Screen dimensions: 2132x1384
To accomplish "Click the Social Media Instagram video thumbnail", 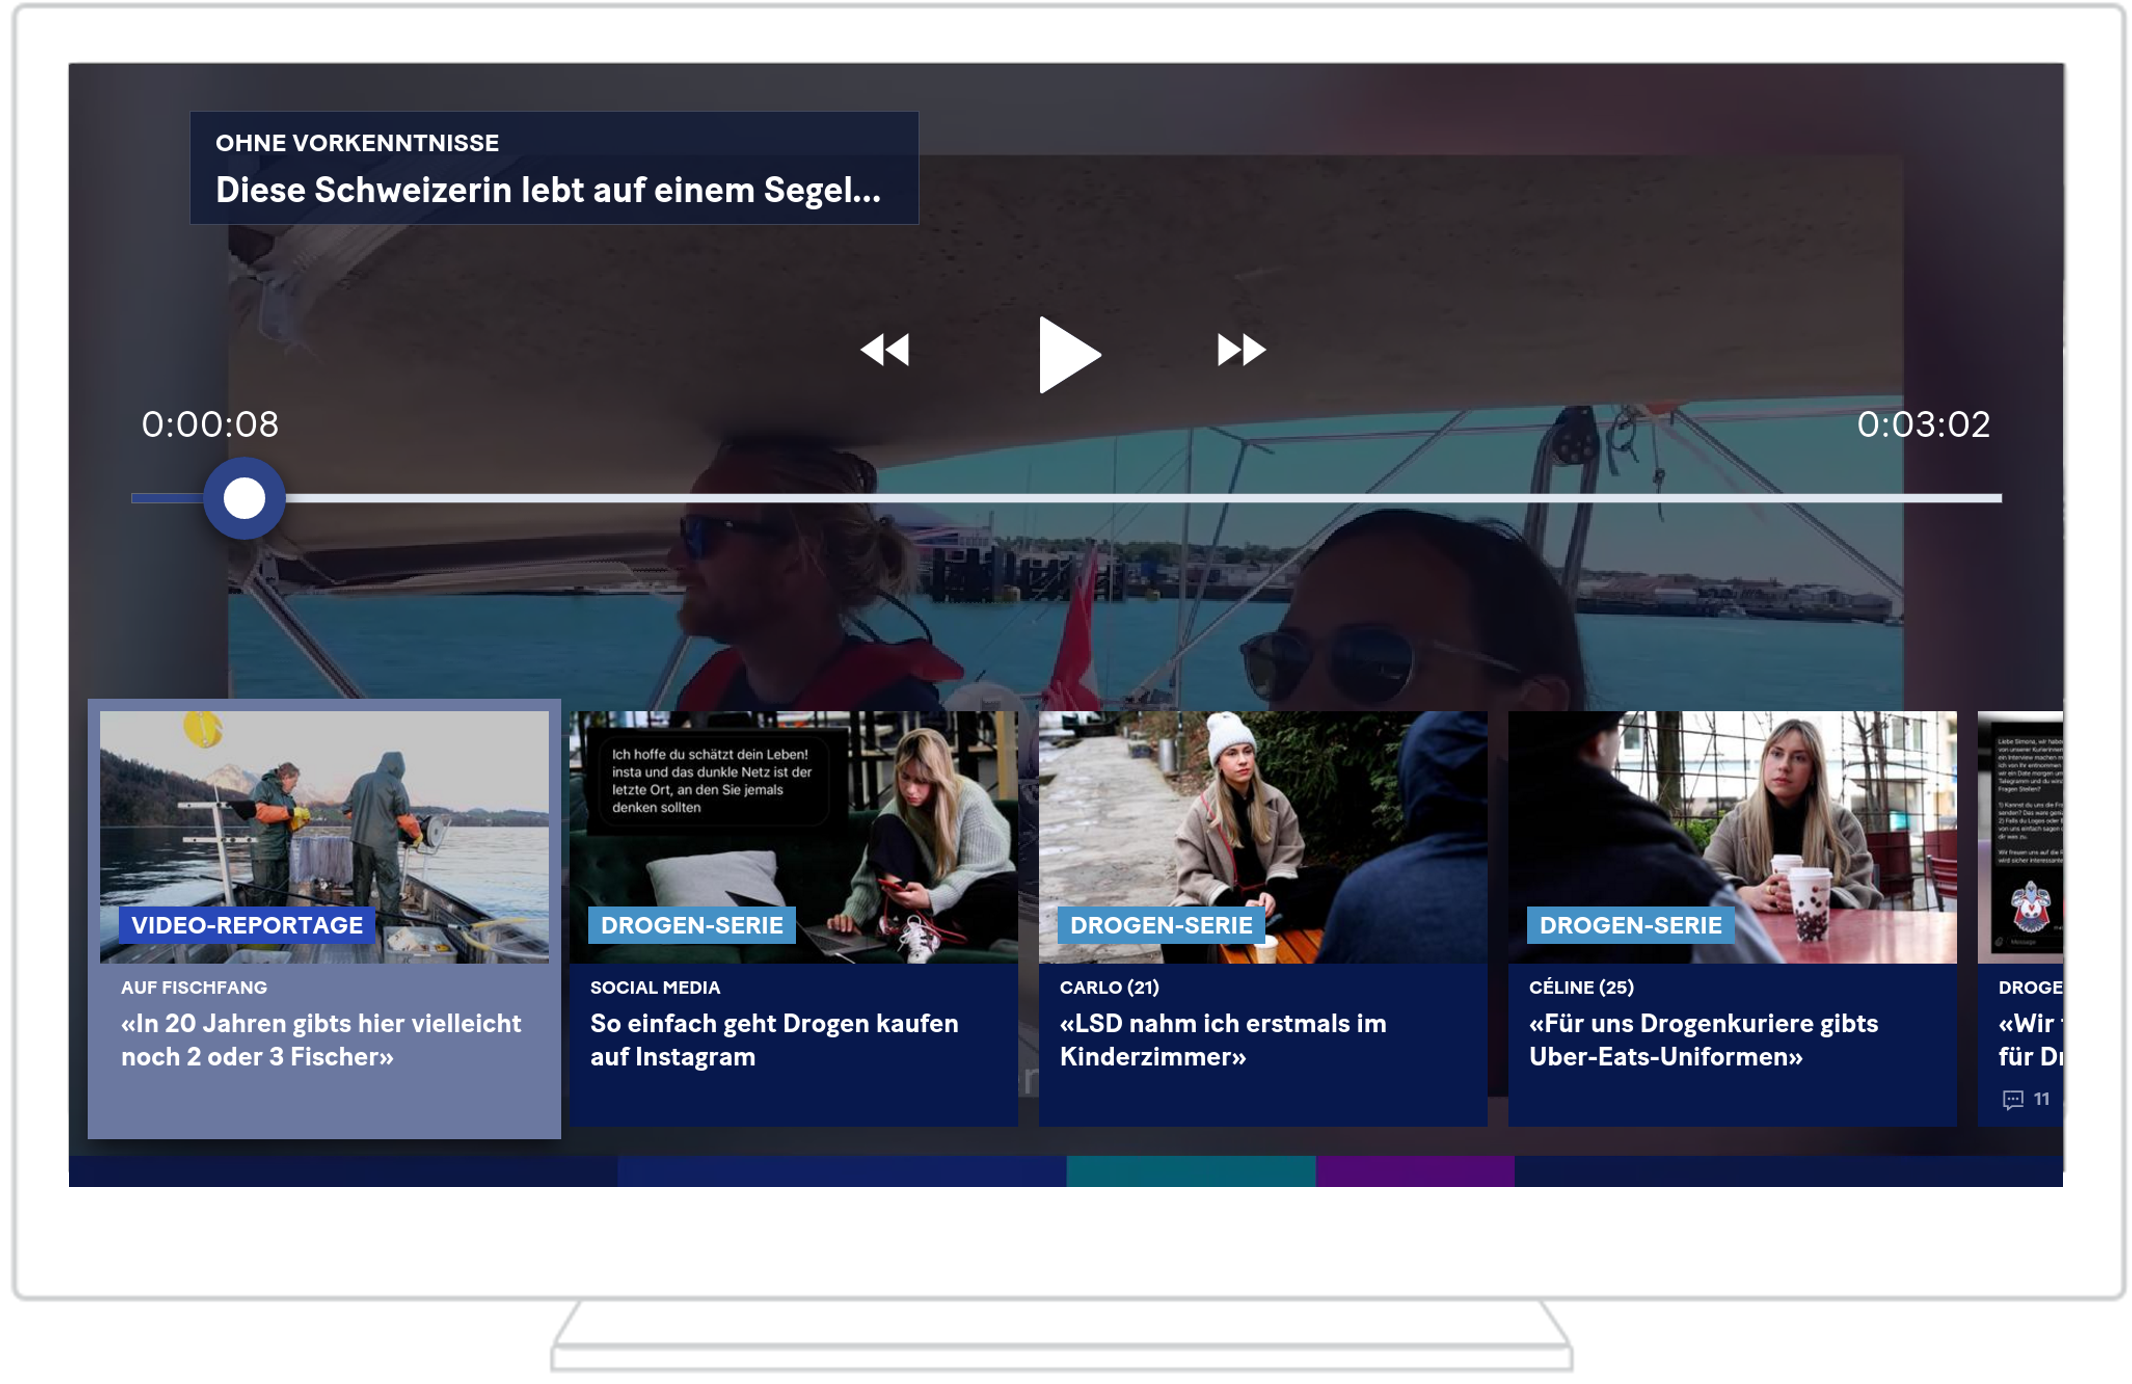I will [x=792, y=820].
